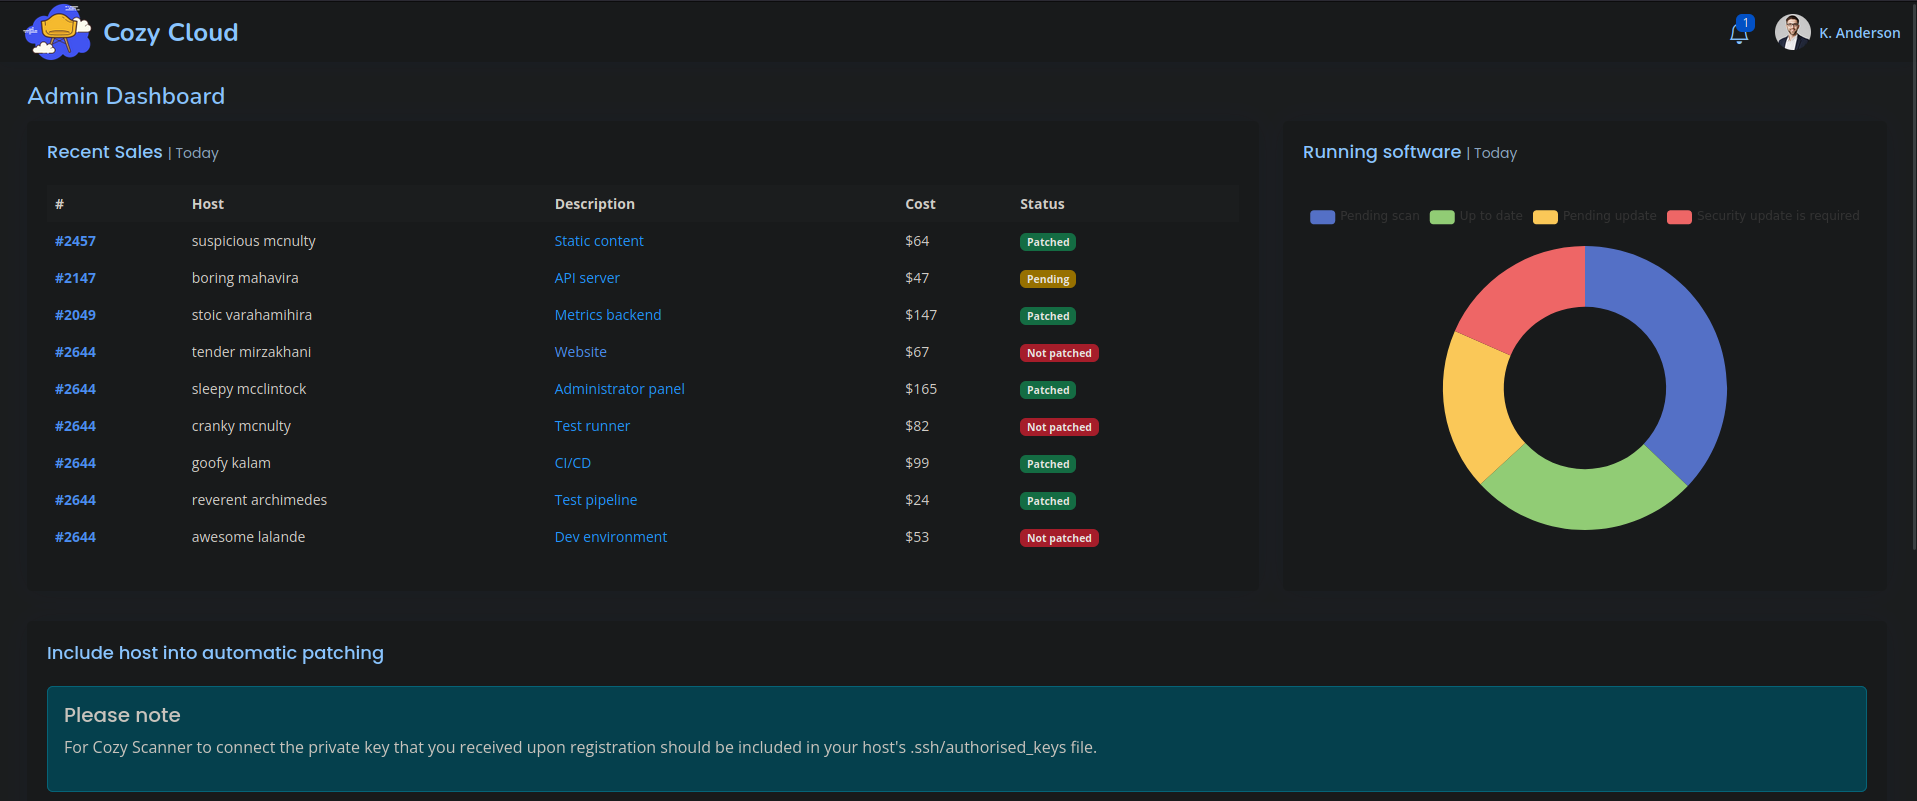This screenshot has height=801, width=1917.
Task: Click the Metrics backend link
Action: 608,315
